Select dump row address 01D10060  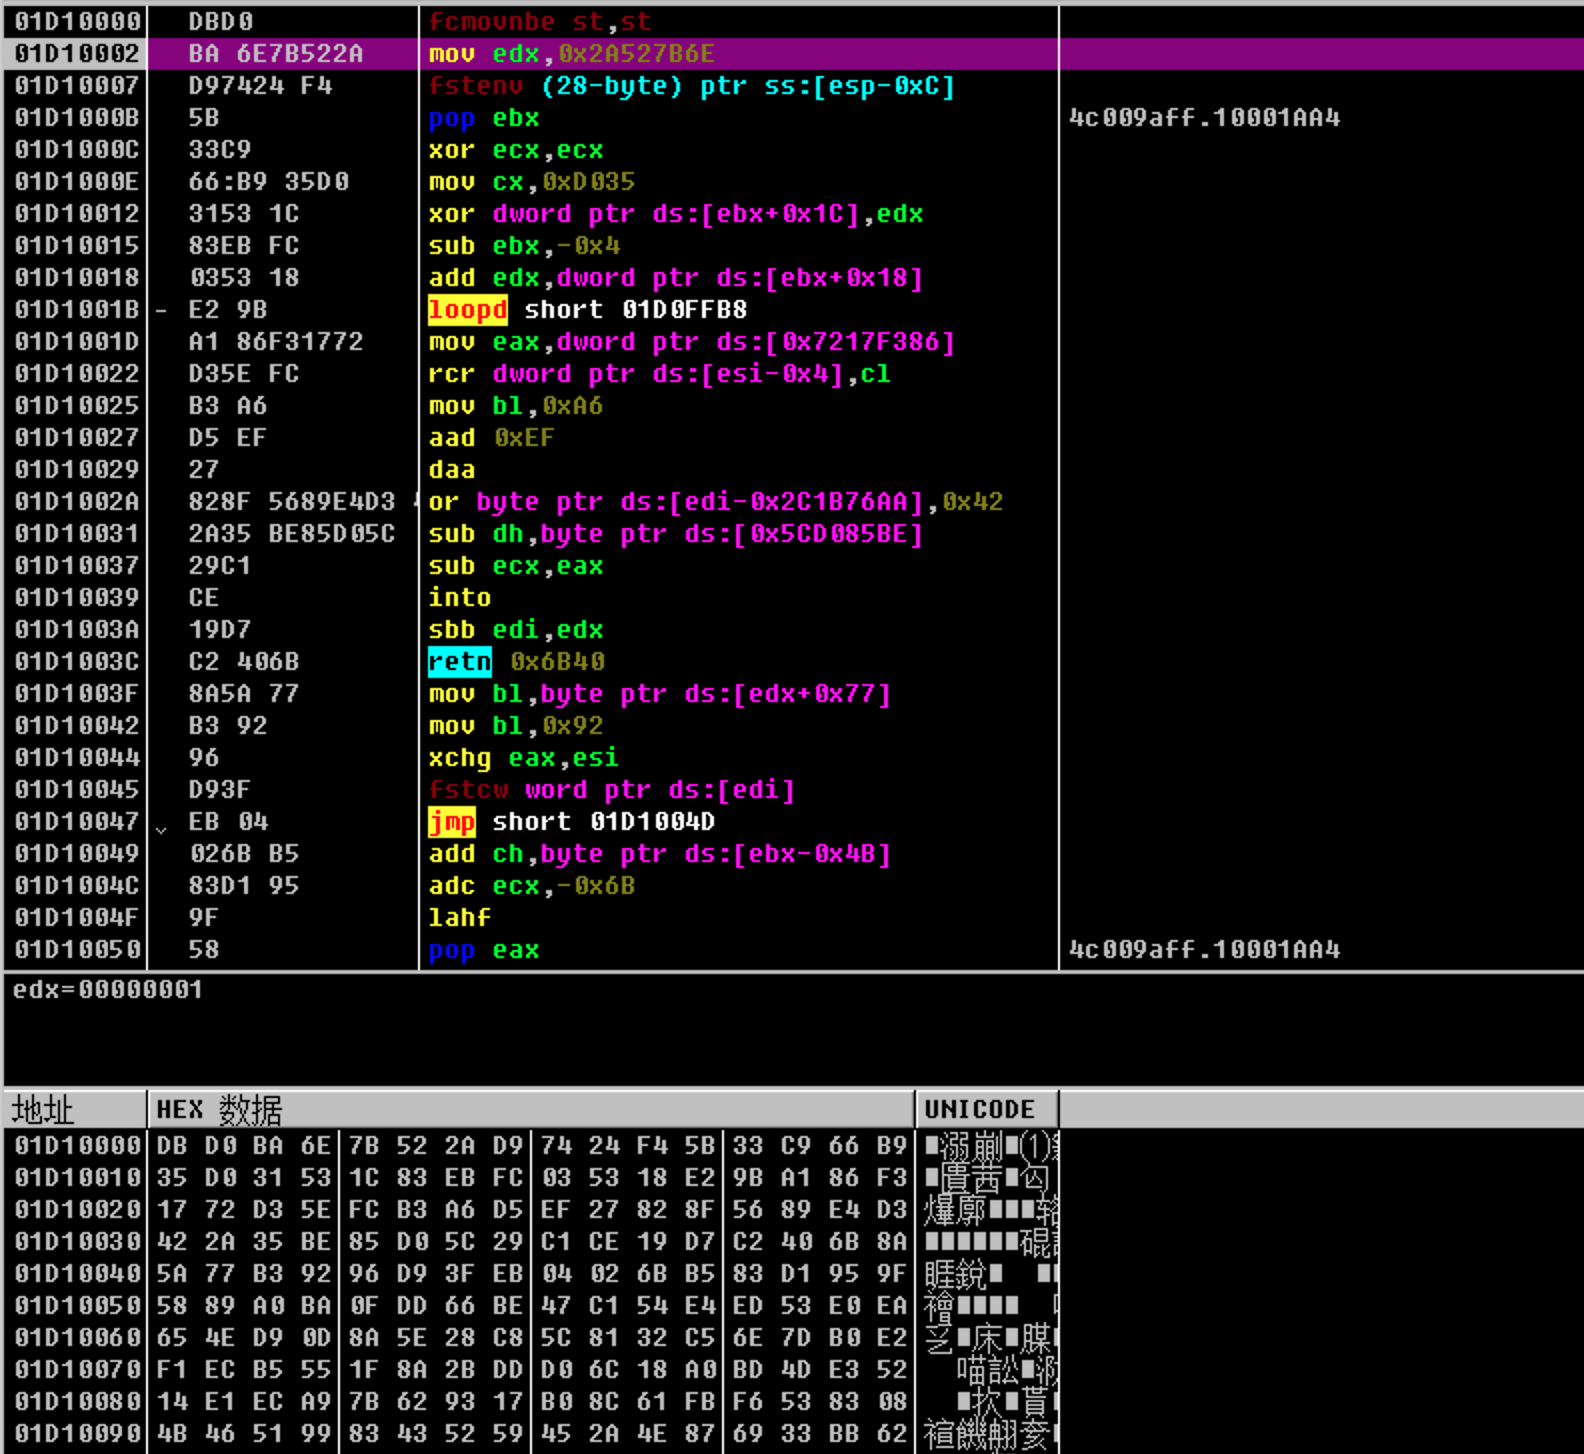pyautogui.click(x=77, y=1338)
